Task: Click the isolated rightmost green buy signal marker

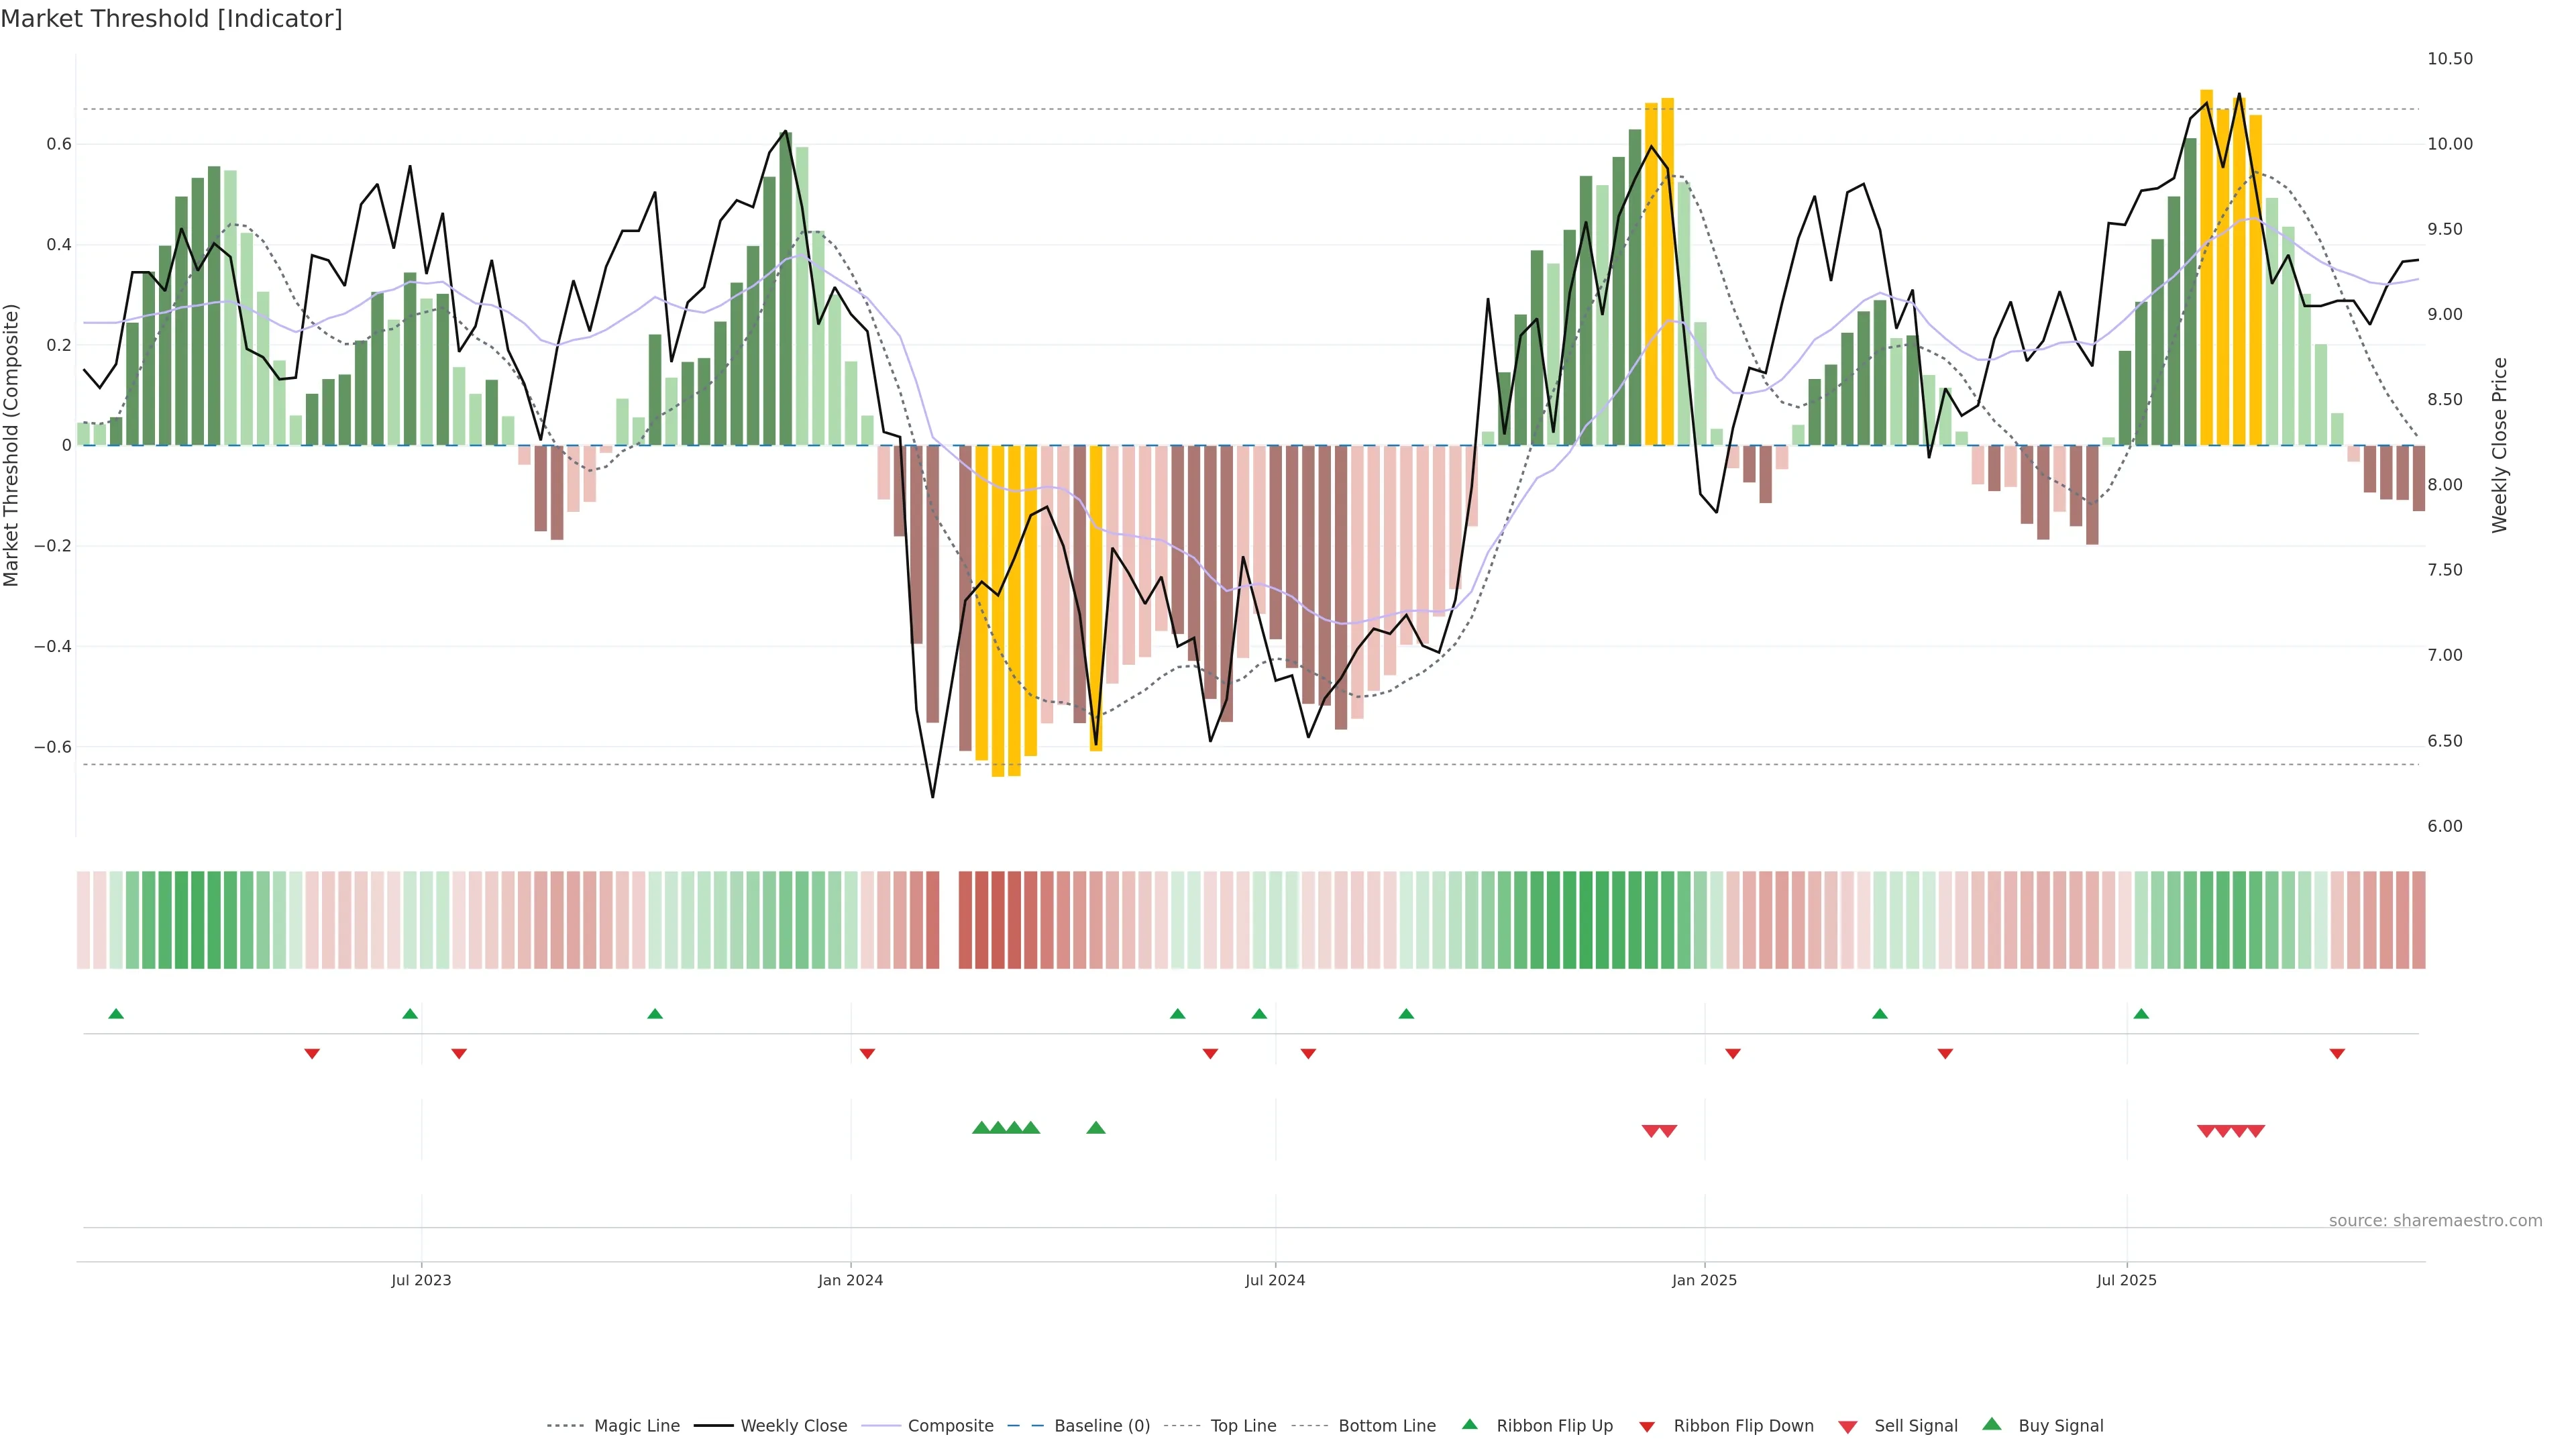Action: (1095, 1128)
